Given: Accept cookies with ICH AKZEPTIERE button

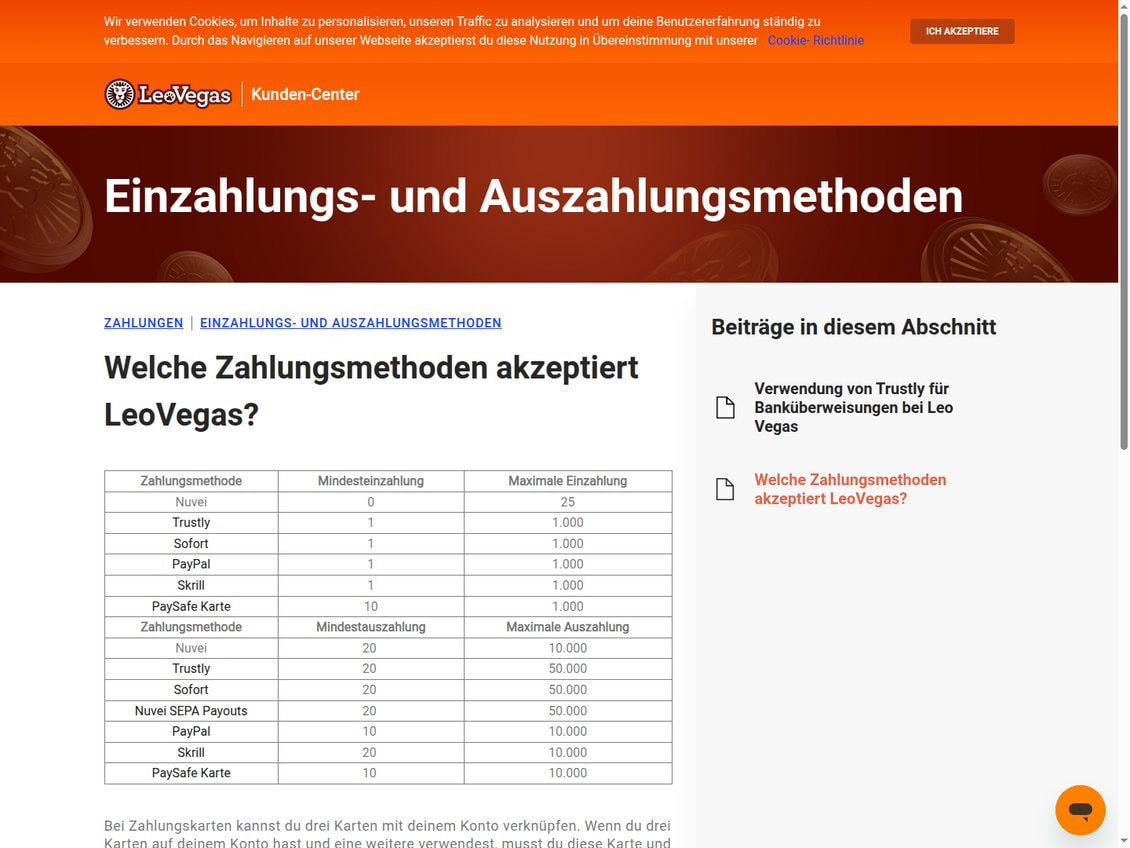Looking at the screenshot, I should click(x=961, y=31).
